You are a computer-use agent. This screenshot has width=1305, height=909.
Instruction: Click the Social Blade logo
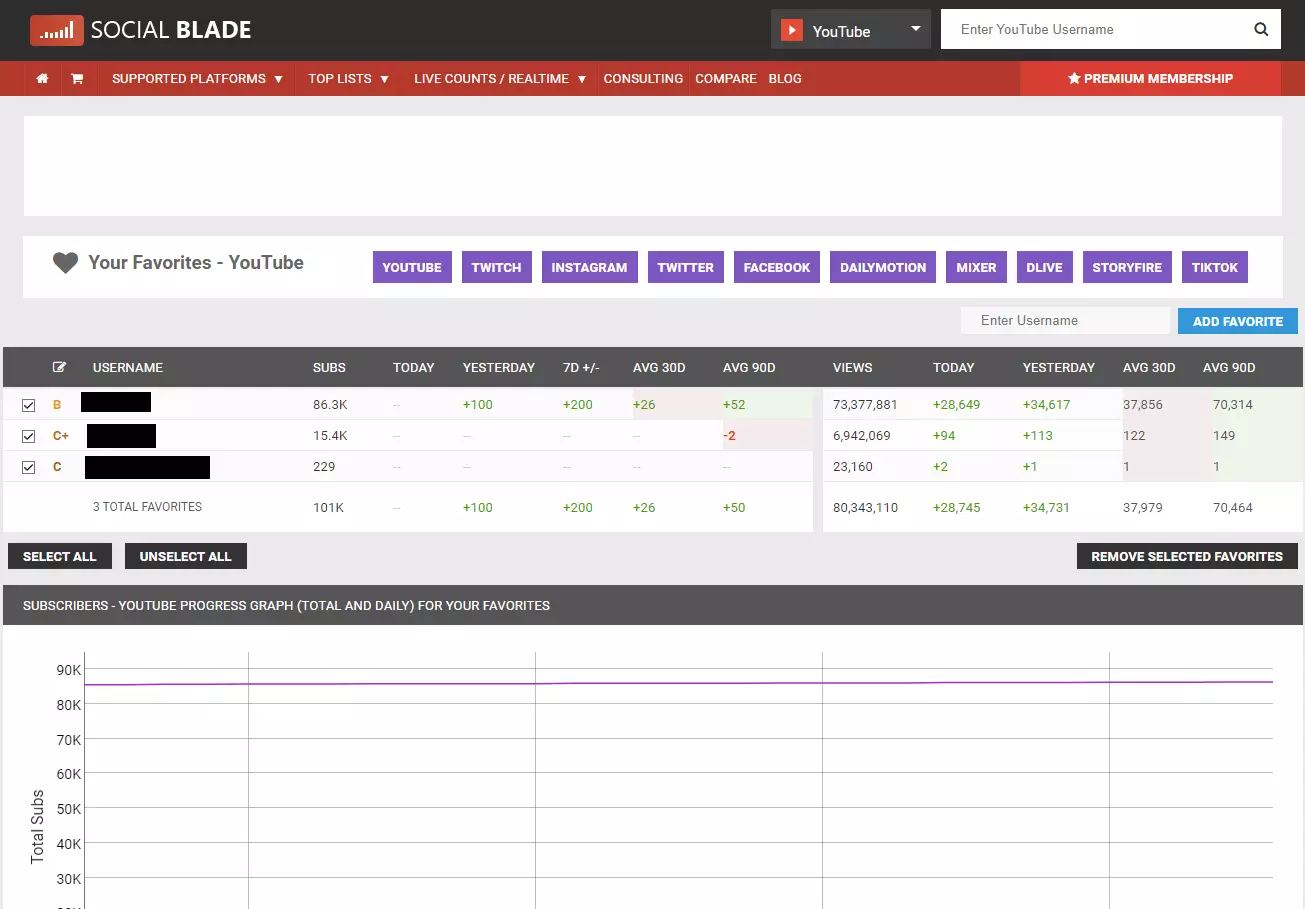pyautogui.click(x=141, y=31)
